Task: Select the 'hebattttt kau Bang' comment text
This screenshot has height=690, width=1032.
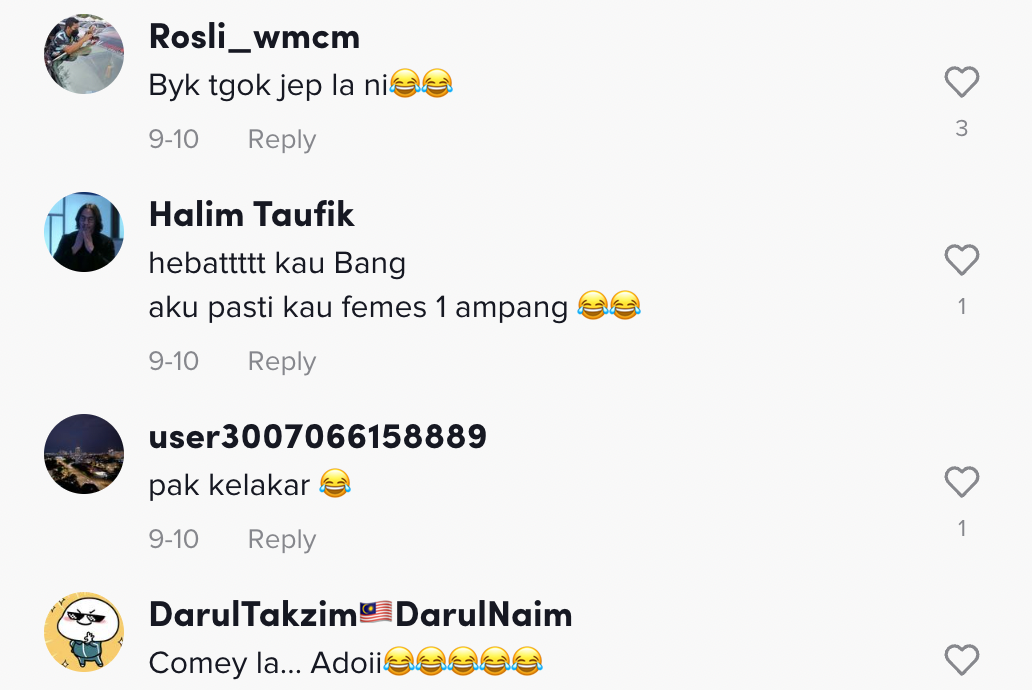Action: (x=277, y=263)
